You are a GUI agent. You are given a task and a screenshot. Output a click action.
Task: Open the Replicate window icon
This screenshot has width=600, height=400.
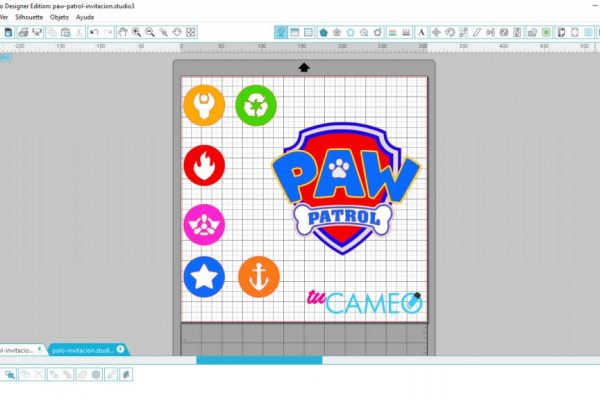(x=504, y=33)
